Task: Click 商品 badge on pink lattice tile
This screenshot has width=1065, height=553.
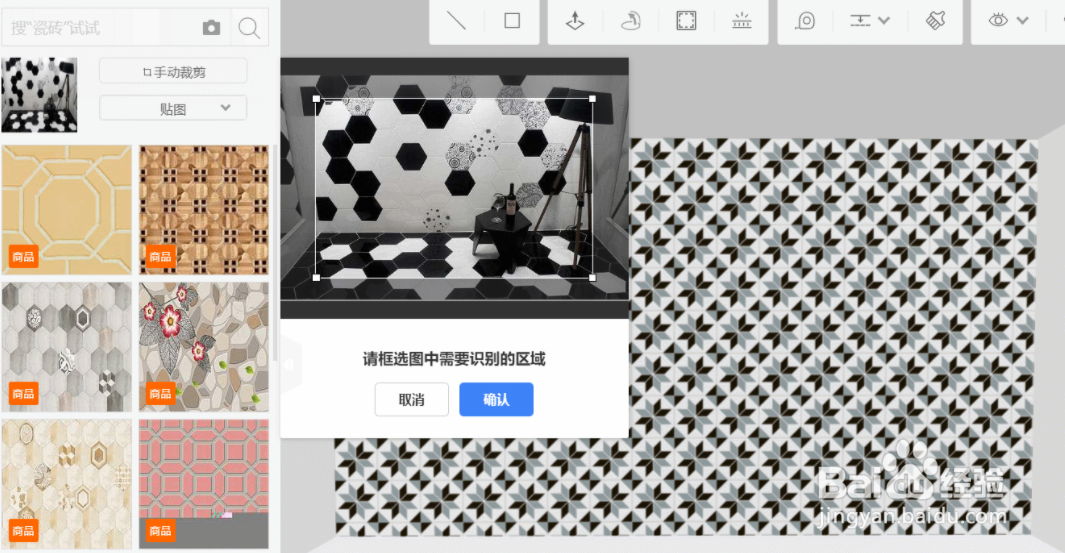Action: [x=160, y=531]
